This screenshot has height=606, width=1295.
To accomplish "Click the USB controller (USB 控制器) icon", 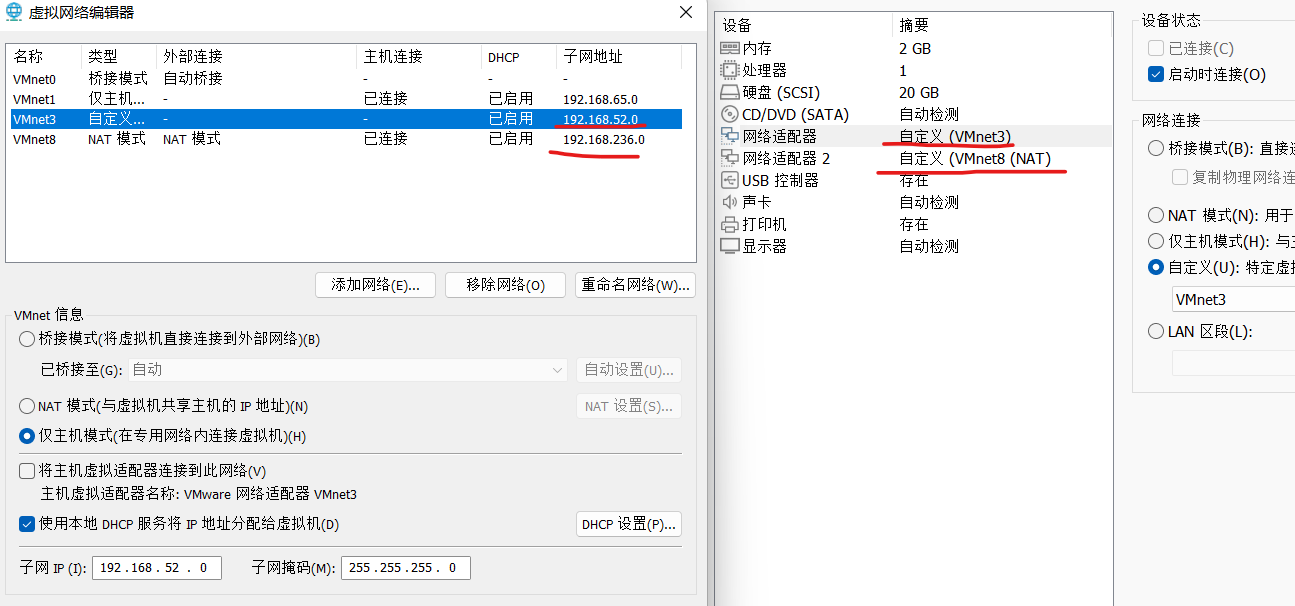I will pyautogui.click(x=729, y=180).
